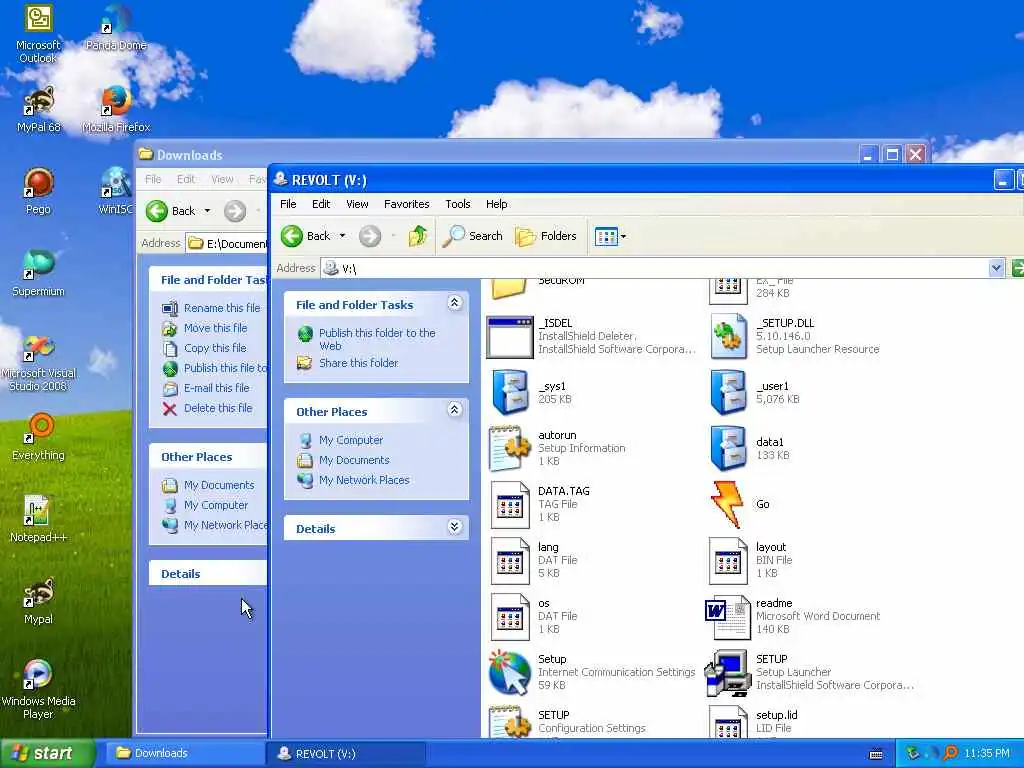Launch Windows Media Player shortcut
The height and width of the screenshot is (768, 1024).
coord(38,690)
